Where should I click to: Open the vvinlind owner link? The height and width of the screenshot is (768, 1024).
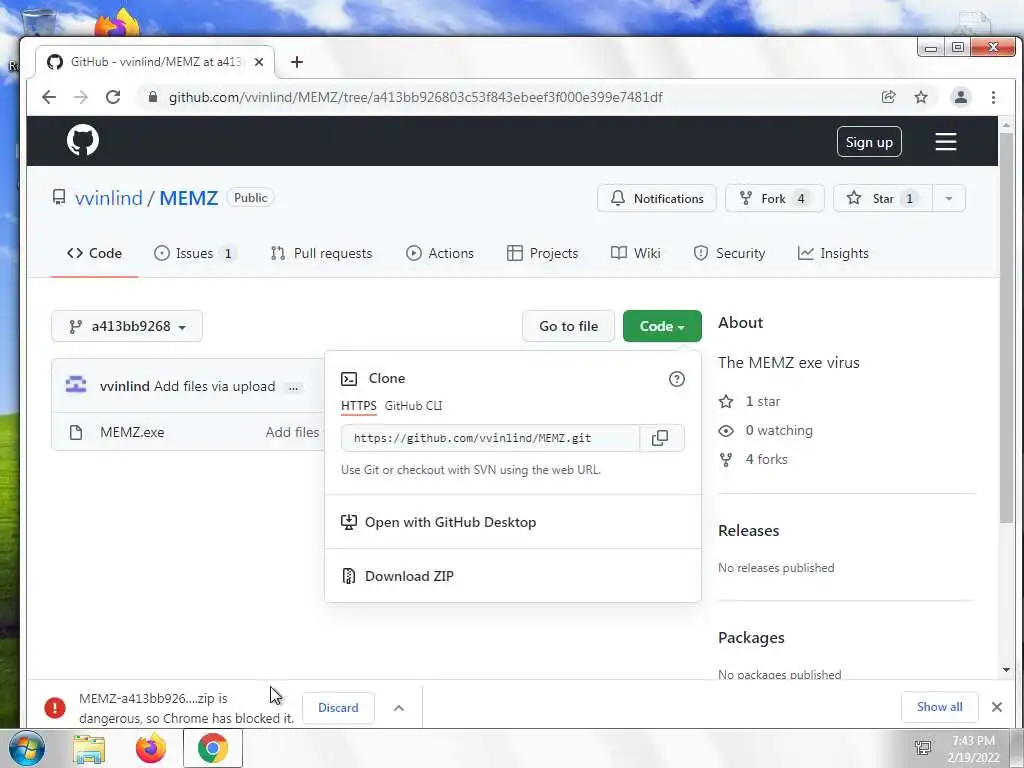[x=108, y=198]
